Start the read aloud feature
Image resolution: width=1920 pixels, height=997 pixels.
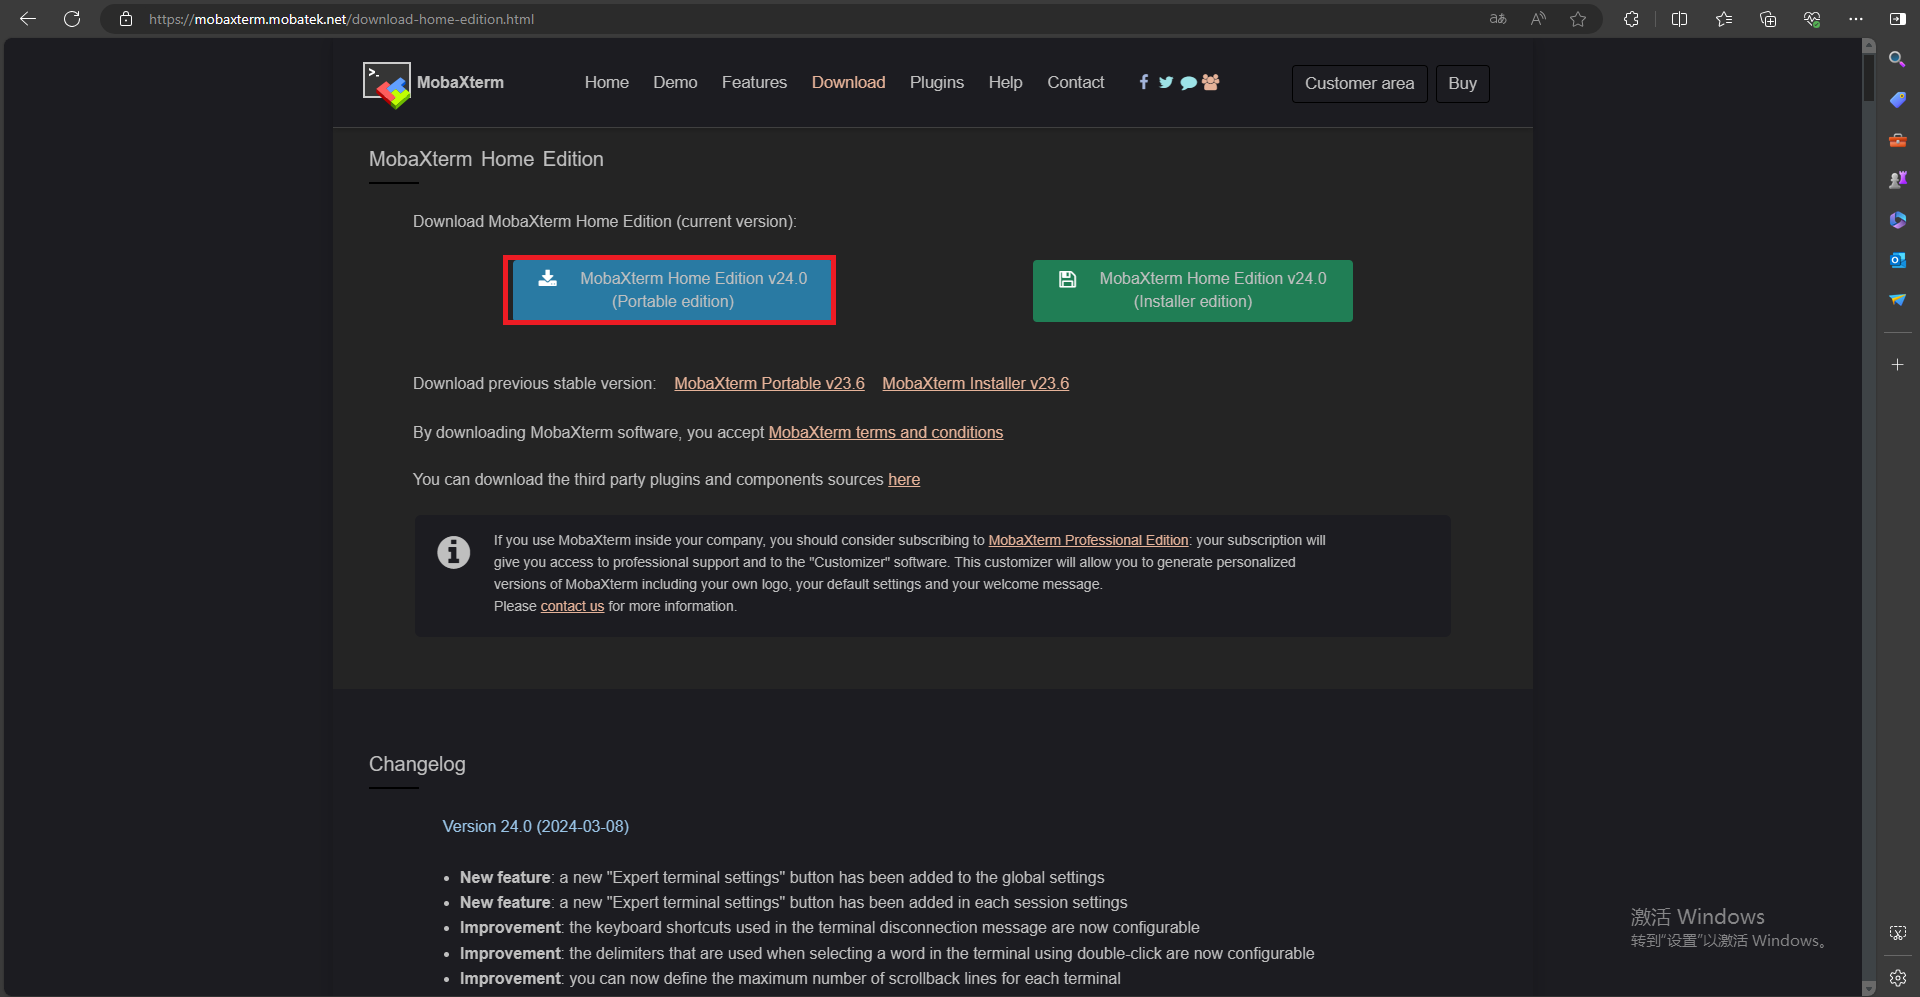[1538, 19]
